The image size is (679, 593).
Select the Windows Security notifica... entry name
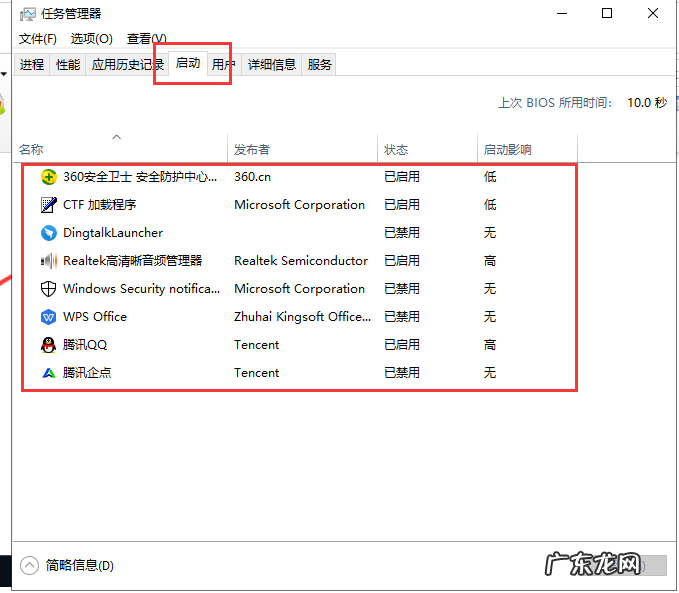click(142, 289)
